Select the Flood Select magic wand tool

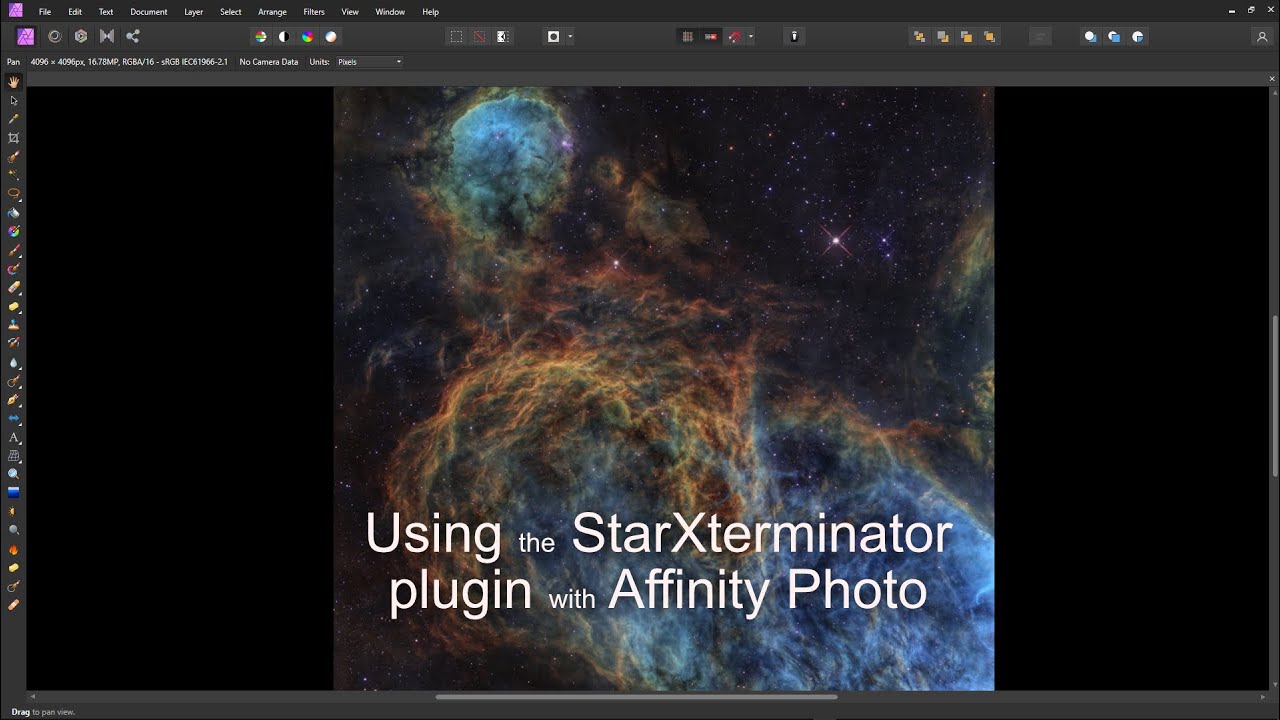click(x=14, y=175)
